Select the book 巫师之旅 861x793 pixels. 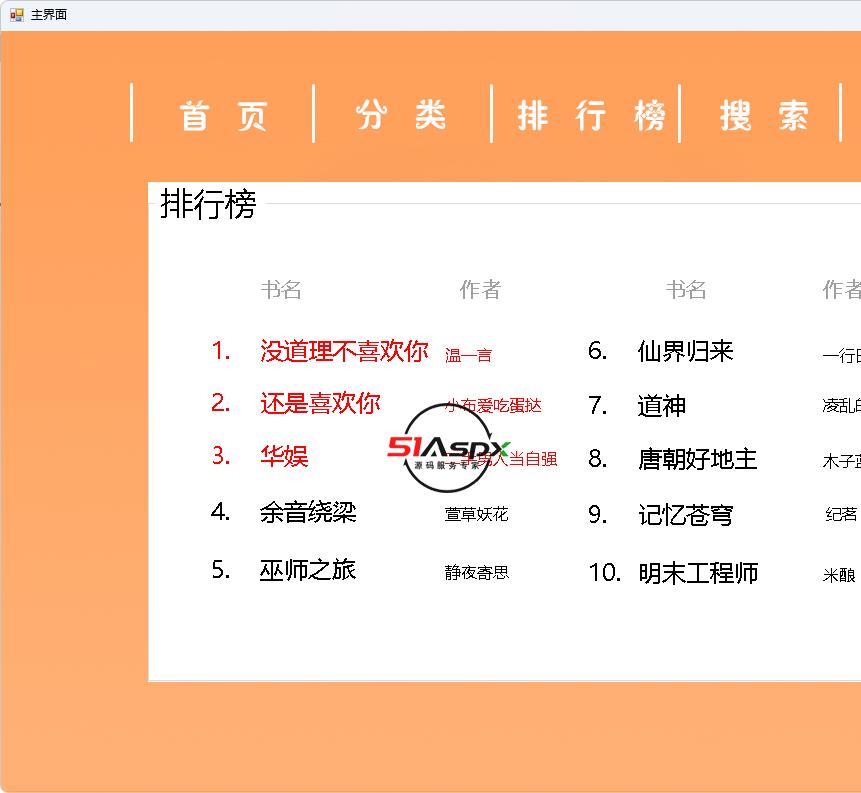pyautogui.click(x=308, y=570)
